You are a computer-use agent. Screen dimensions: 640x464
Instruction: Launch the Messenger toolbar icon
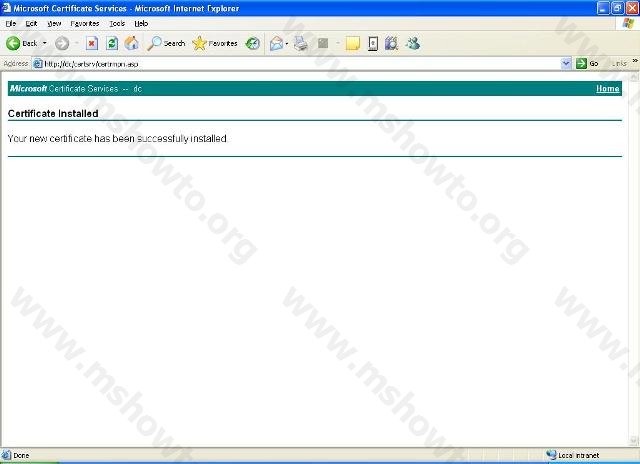413,43
